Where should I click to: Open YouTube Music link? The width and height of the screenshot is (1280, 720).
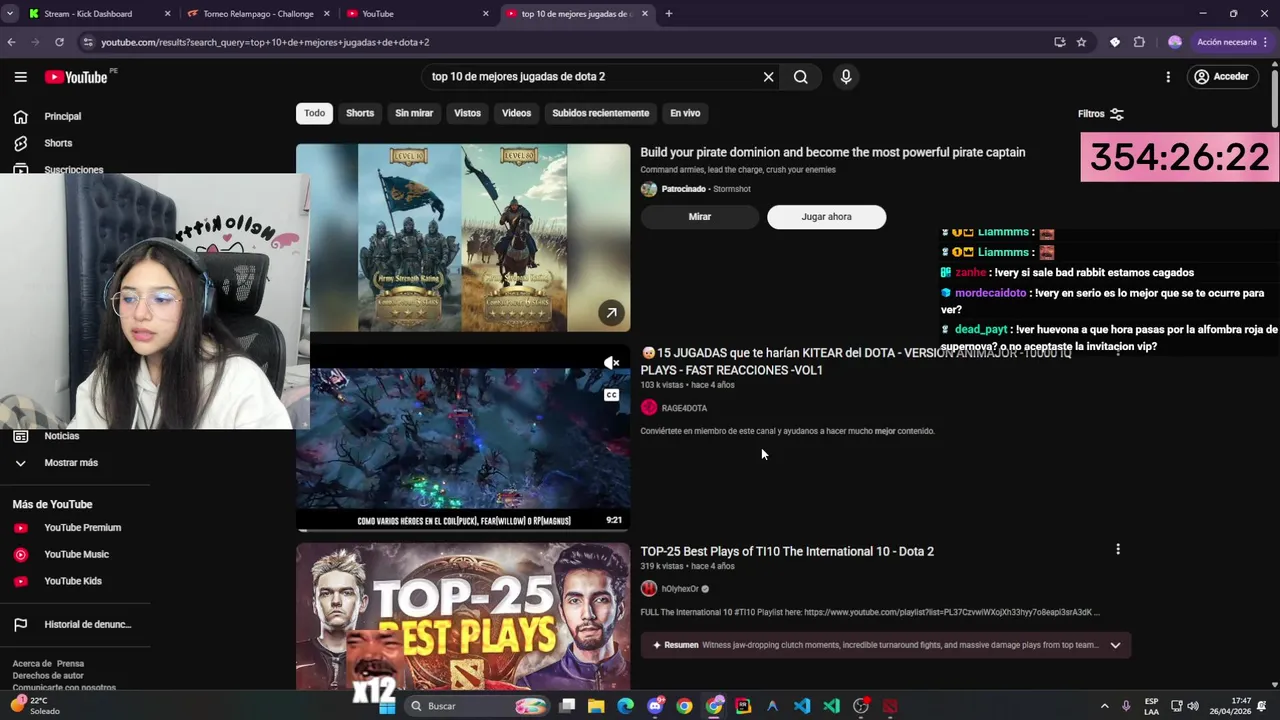(x=75, y=554)
